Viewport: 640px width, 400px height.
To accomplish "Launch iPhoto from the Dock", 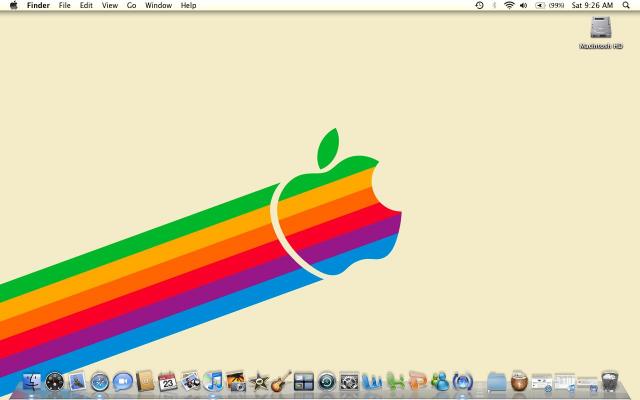I will [x=236, y=381].
